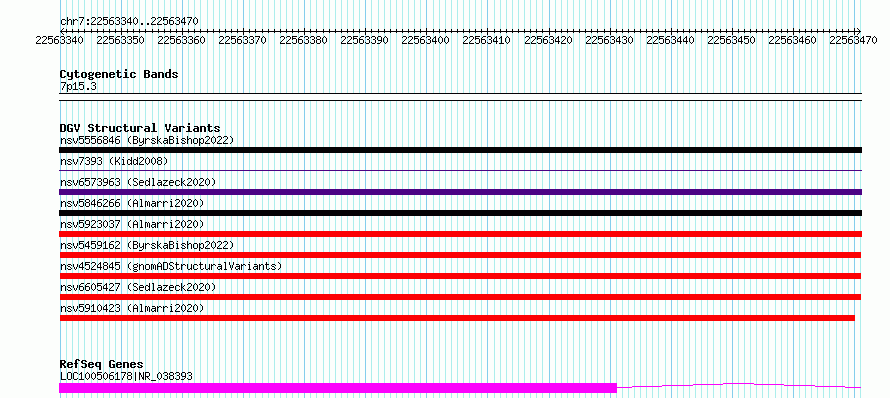Click the nsv5910423 (Almarri2020) label
The height and width of the screenshot is (398, 890).
click(x=132, y=308)
